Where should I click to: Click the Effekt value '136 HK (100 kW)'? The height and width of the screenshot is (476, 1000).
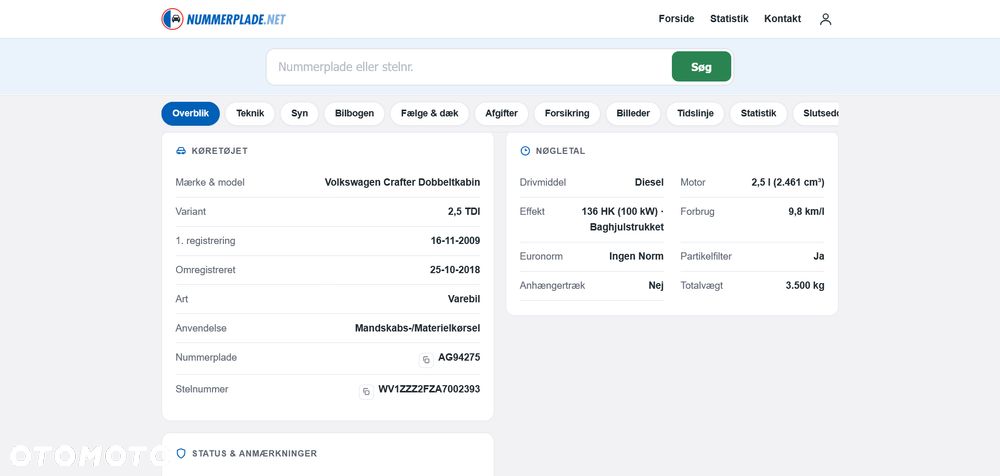(619, 212)
